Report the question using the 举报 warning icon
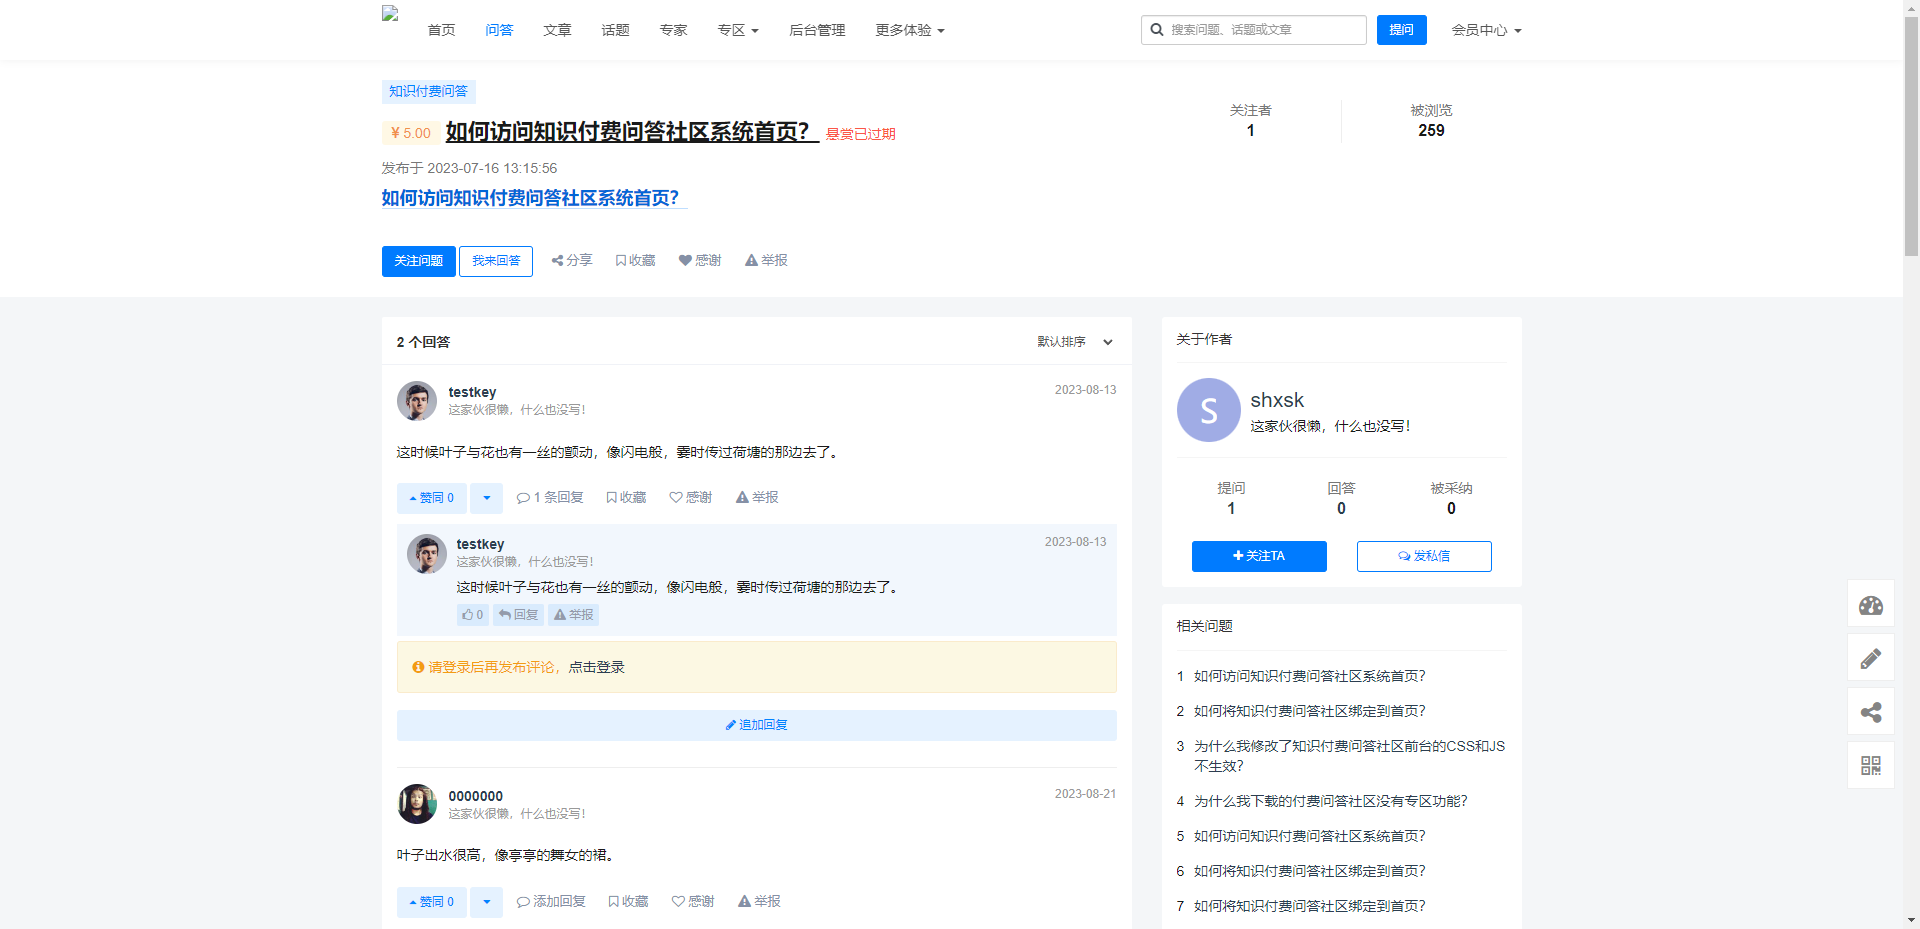The width and height of the screenshot is (1920, 929). 766,260
